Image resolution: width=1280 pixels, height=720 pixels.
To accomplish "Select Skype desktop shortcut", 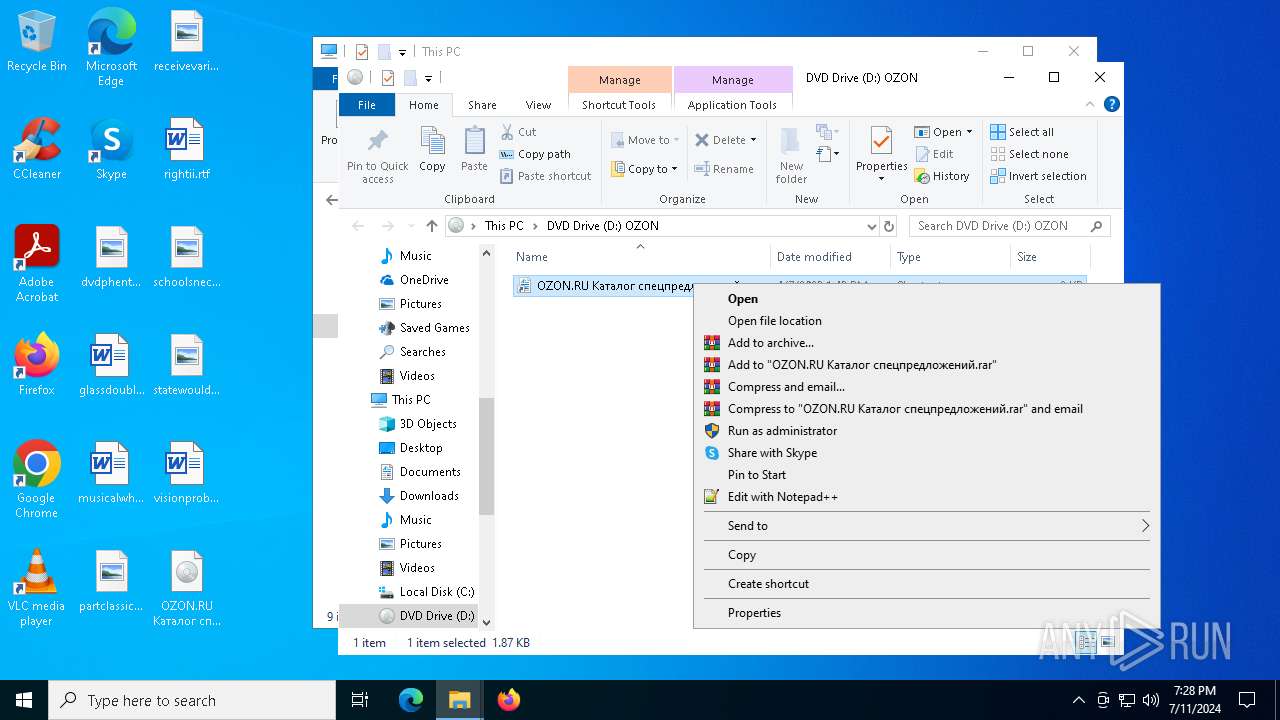I will click(111, 149).
